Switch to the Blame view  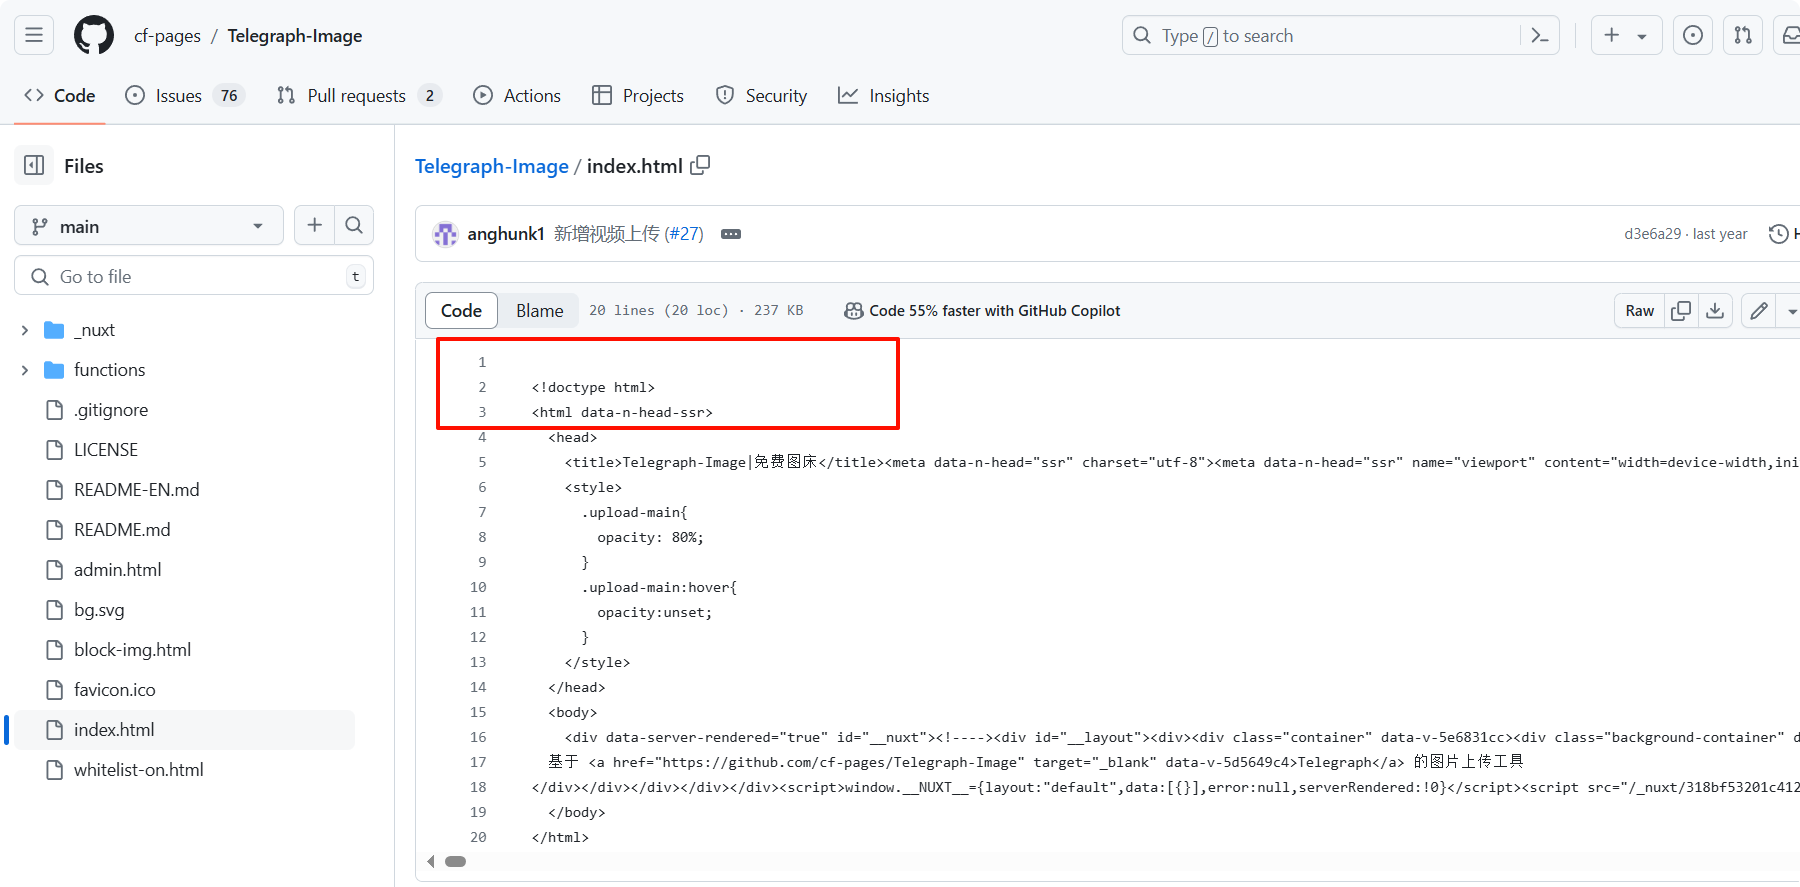539,311
